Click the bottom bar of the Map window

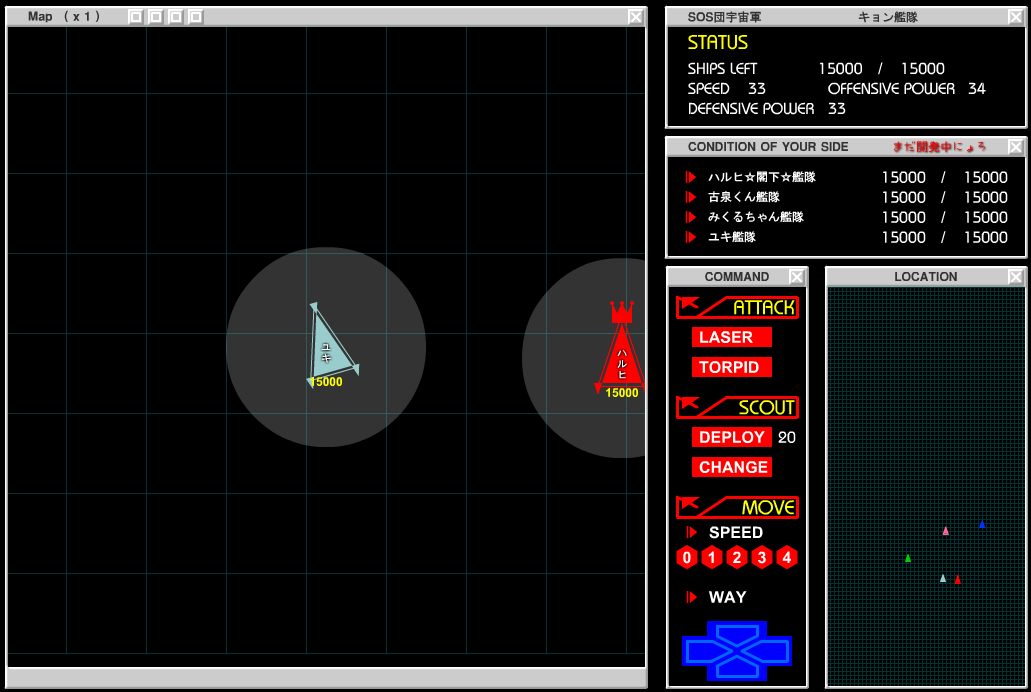pyautogui.click(x=326, y=678)
